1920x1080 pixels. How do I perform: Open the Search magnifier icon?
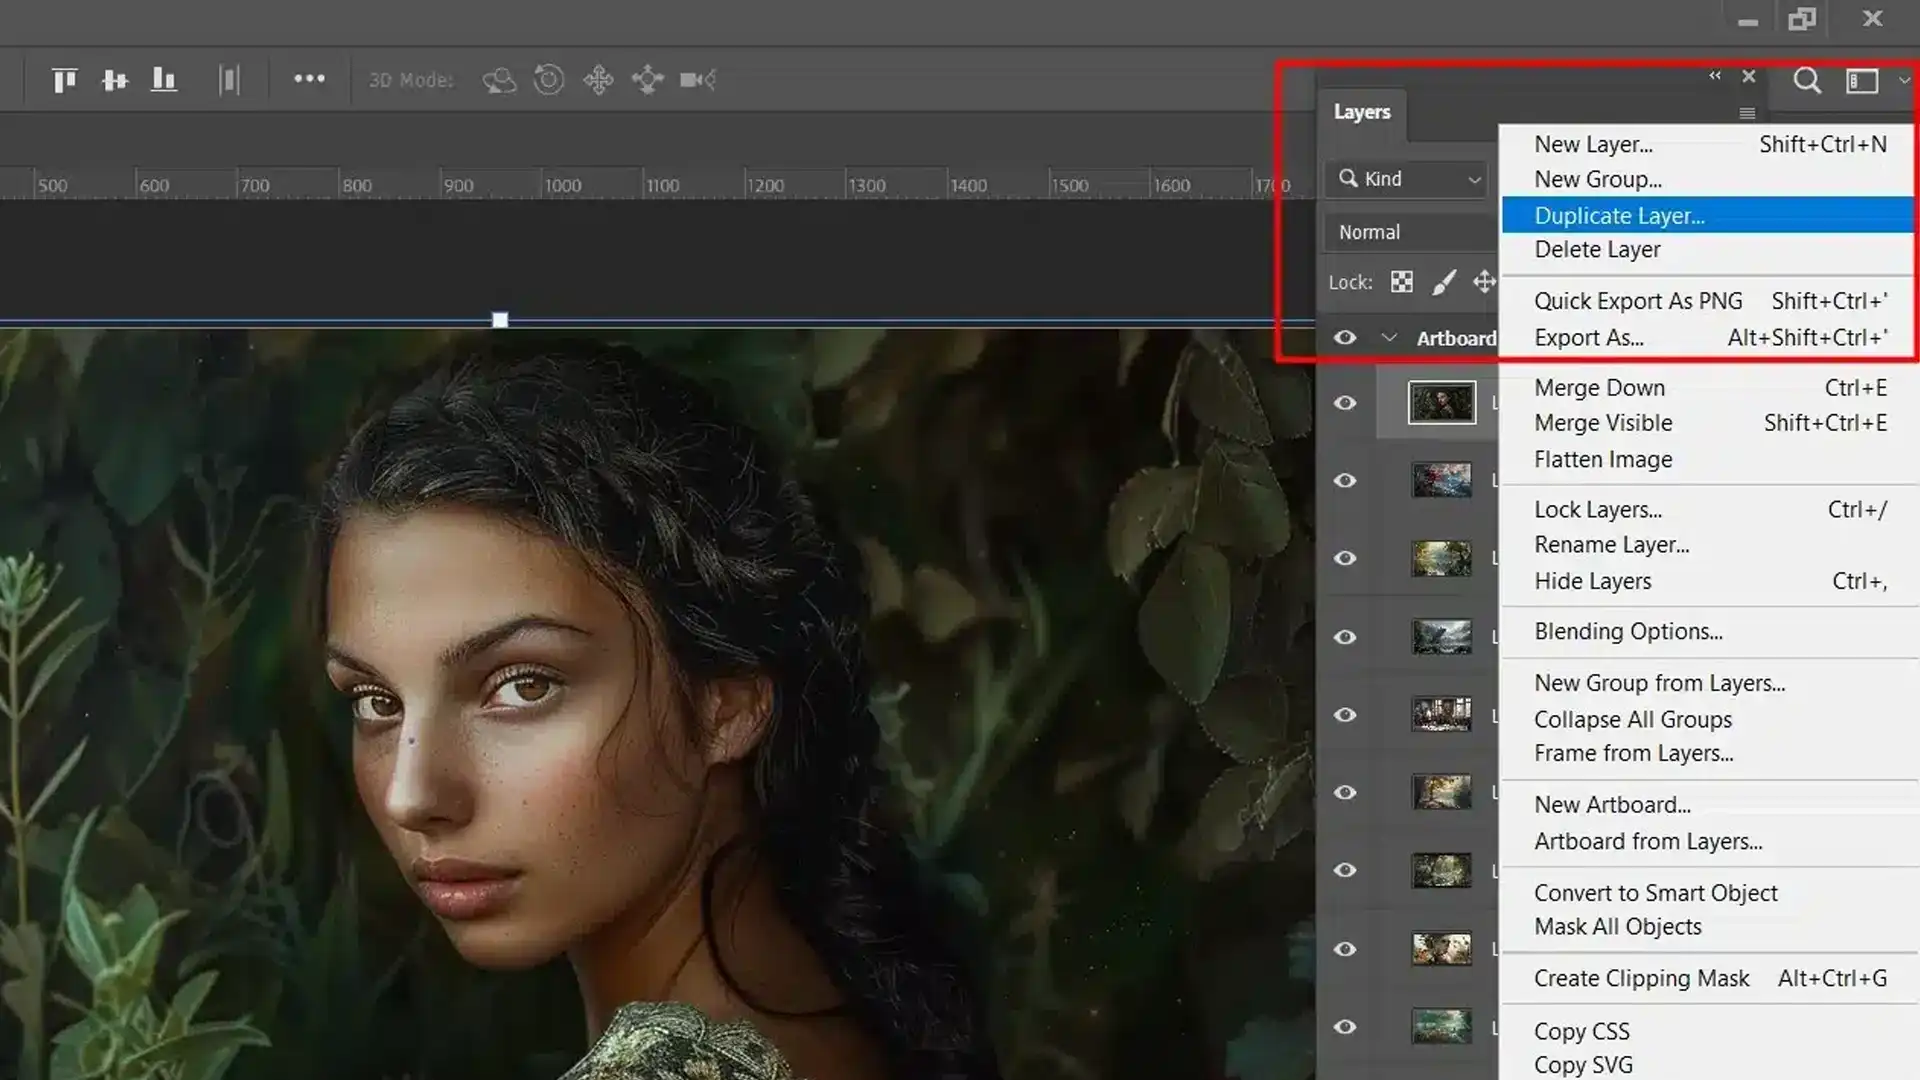1806,80
